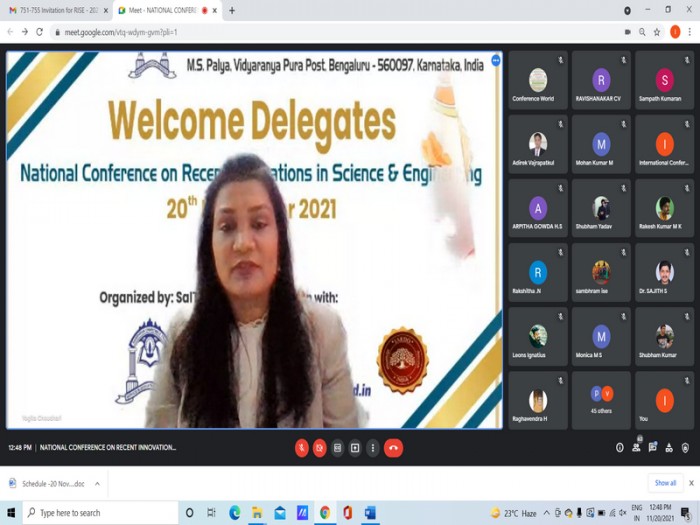
Task: Bookmark this page with star icon
Action: coord(657,32)
